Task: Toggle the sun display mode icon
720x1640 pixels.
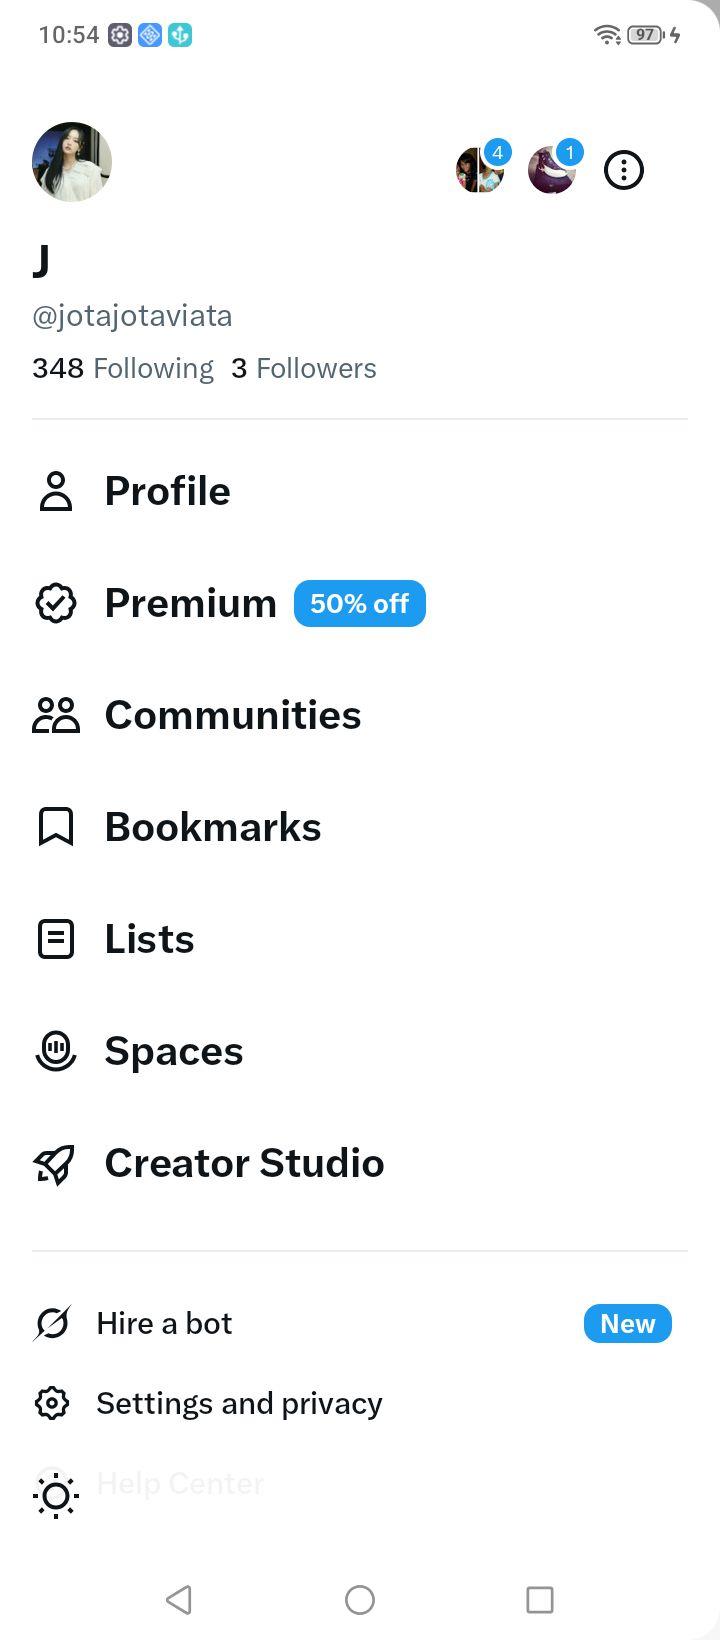Action: pos(56,1496)
